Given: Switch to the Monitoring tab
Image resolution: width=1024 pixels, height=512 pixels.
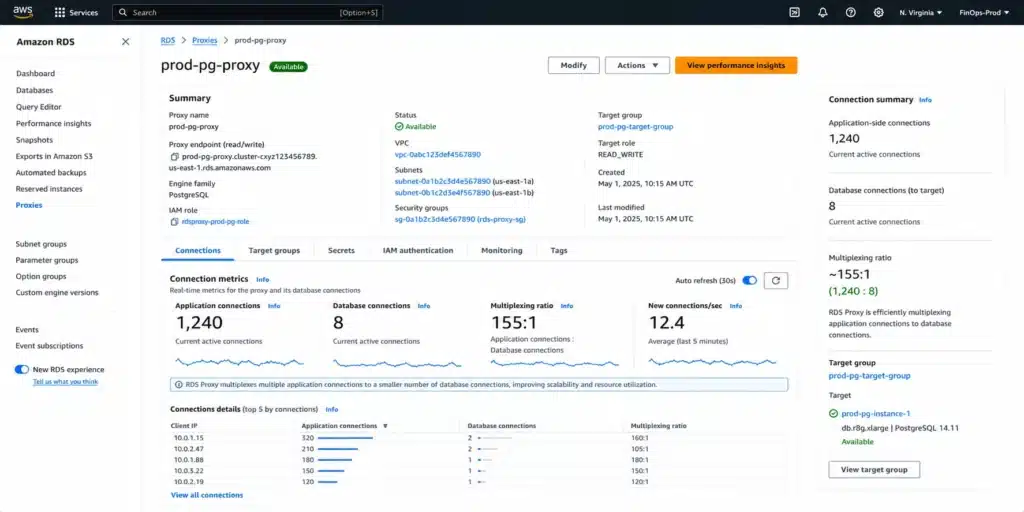Looking at the screenshot, I should click(x=502, y=250).
